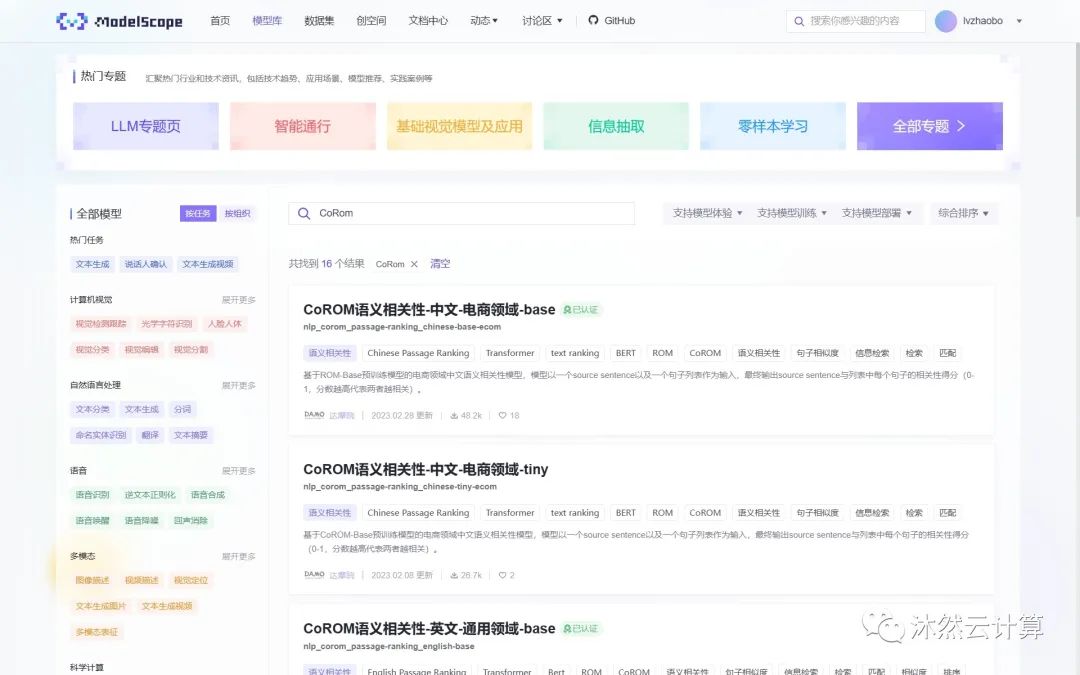The image size is (1080, 675).
Task: Open 模型库 navigation item
Action: (x=267, y=21)
